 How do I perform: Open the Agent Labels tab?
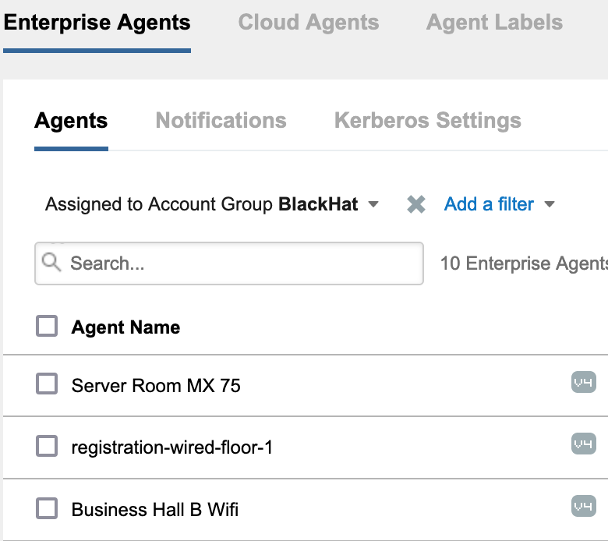click(x=494, y=22)
